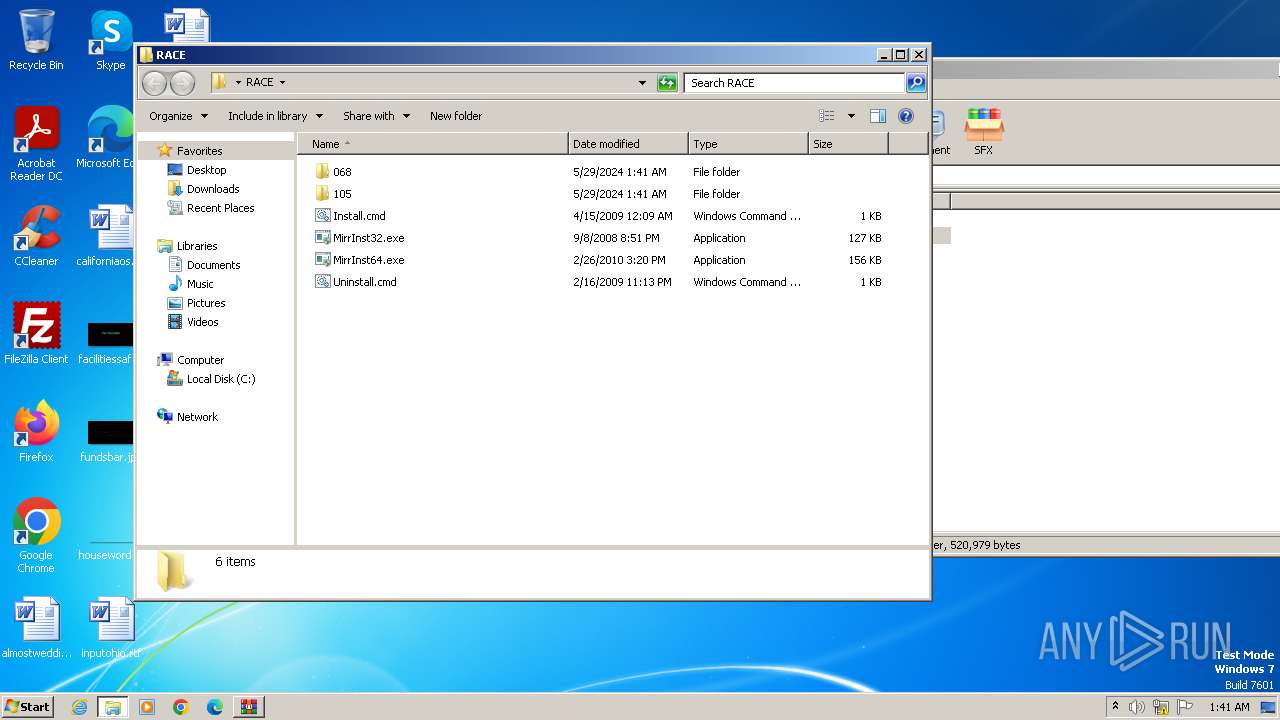The image size is (1280, 720).
Task: Click File Explorer taskbar button
Action: point(113,707)
